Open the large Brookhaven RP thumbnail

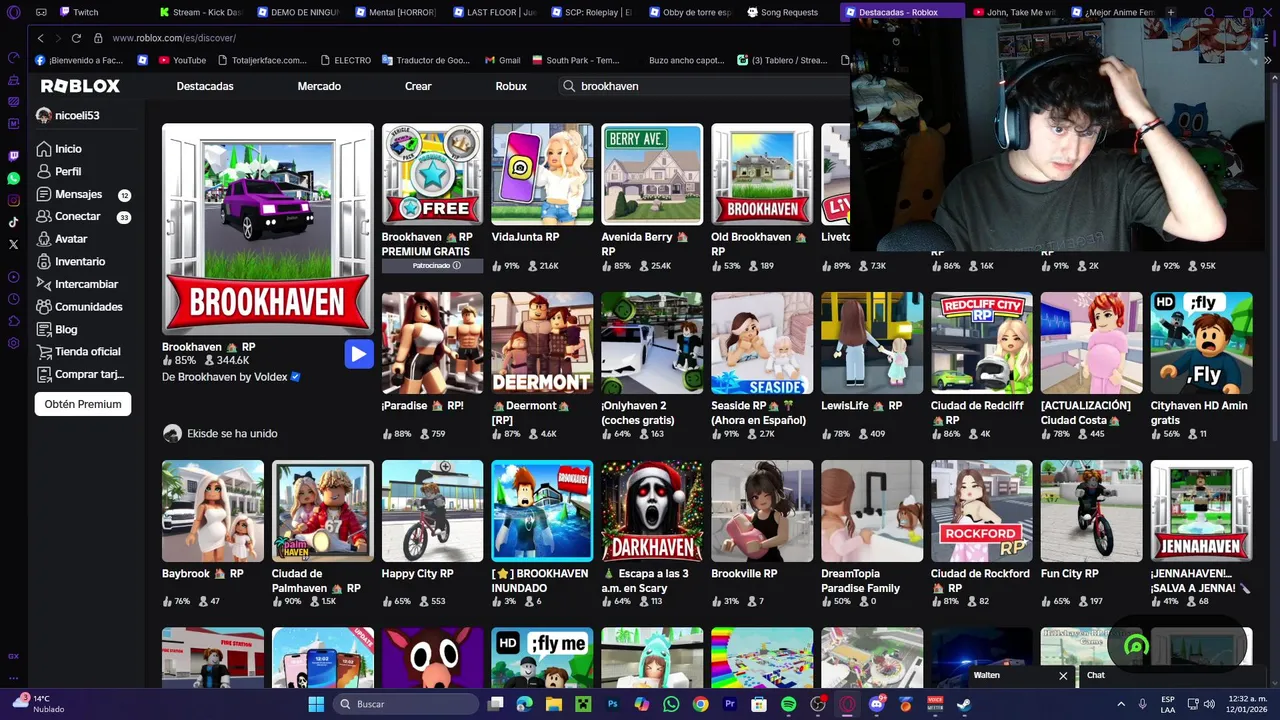point(268,229)
